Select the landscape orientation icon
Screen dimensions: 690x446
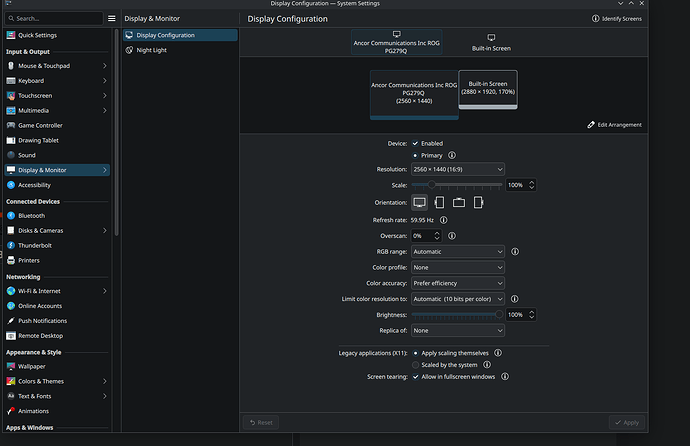tap(419, 202)
